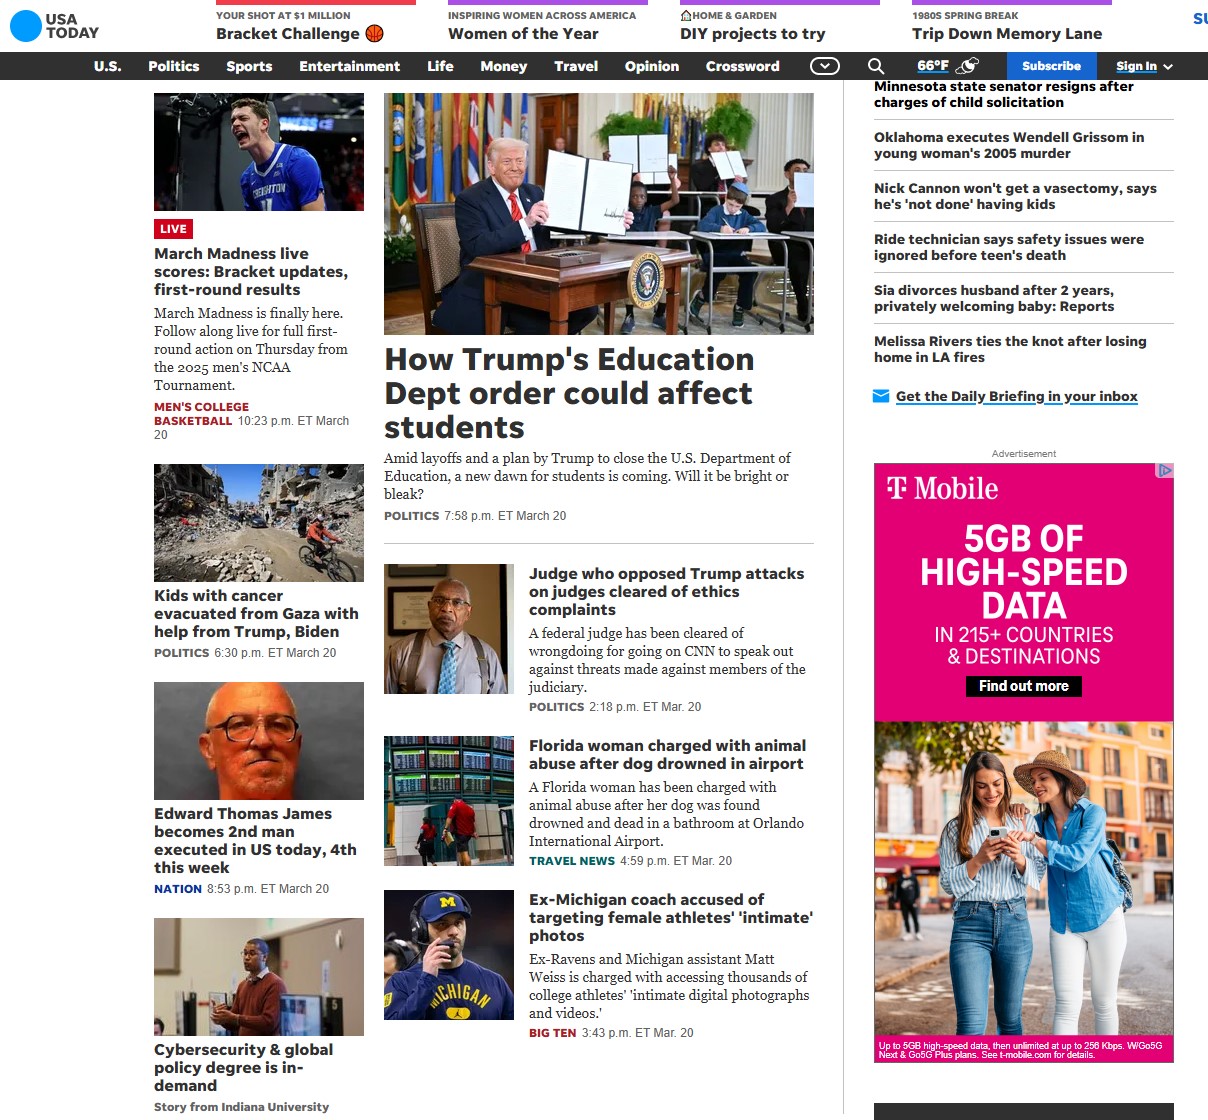Open Edward Thomas James execution story
Viewport: 1208px width, 1120px height.
tap(255, 841)
